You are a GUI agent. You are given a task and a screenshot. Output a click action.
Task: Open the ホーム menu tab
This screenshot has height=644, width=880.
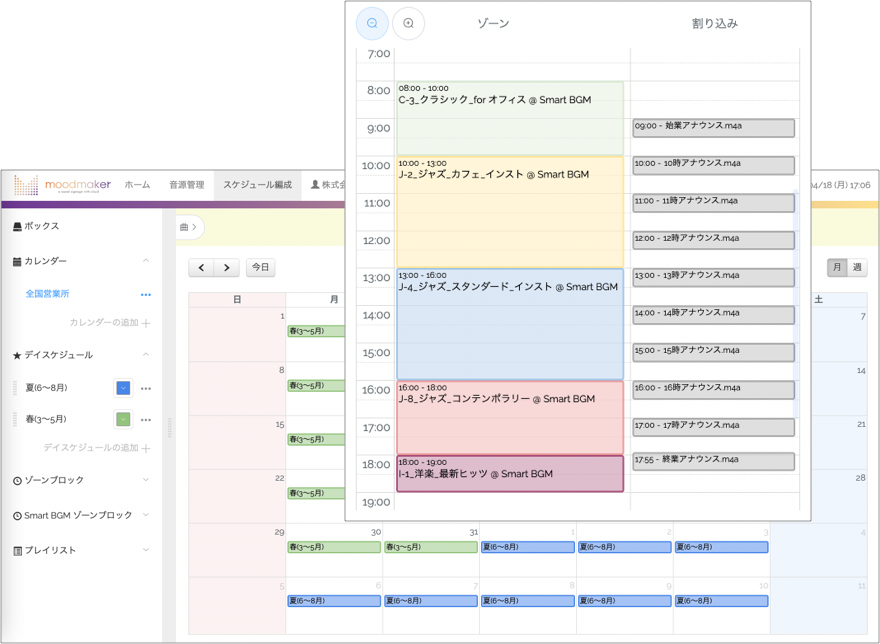point(137,185)
